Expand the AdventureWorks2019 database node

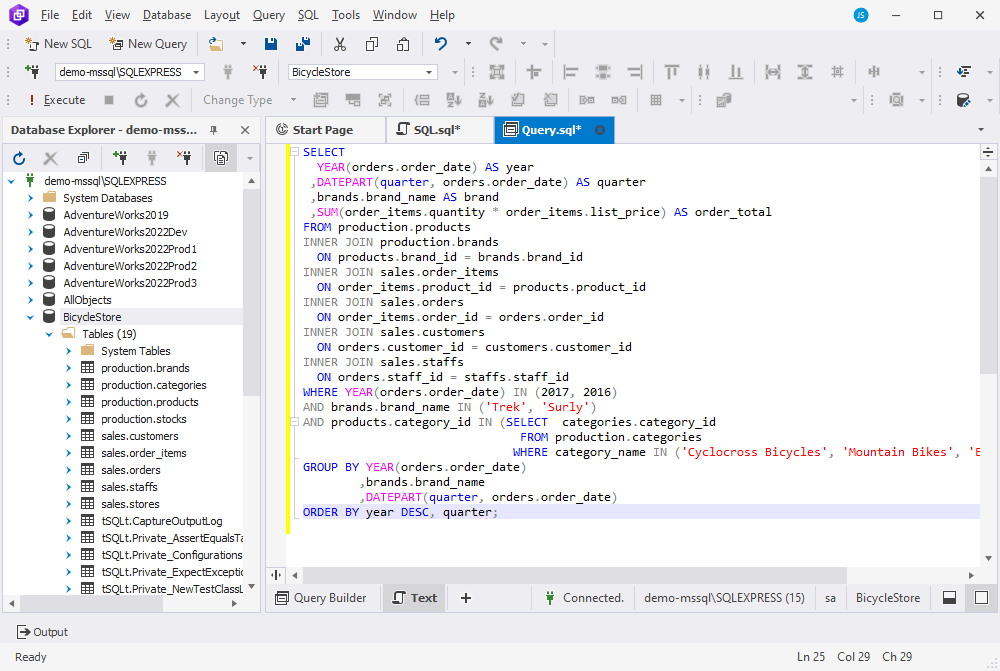(30, 215)
